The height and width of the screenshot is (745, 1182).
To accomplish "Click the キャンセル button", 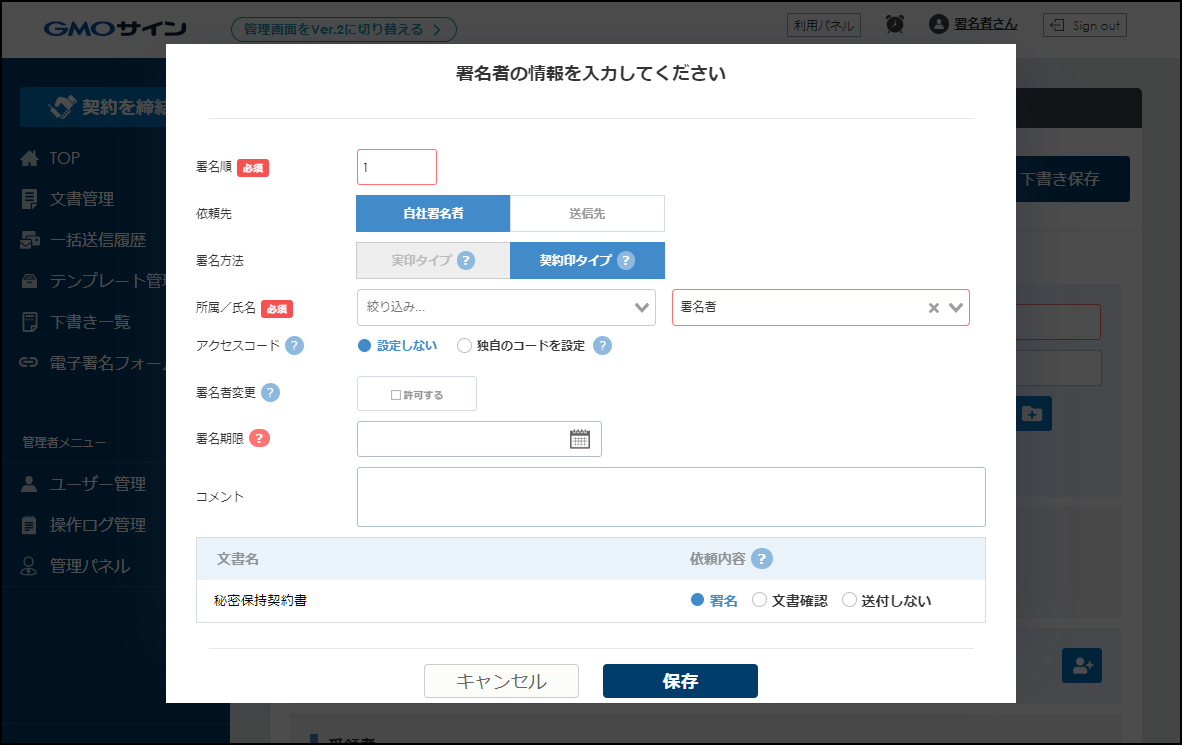I will coord(501,681).
